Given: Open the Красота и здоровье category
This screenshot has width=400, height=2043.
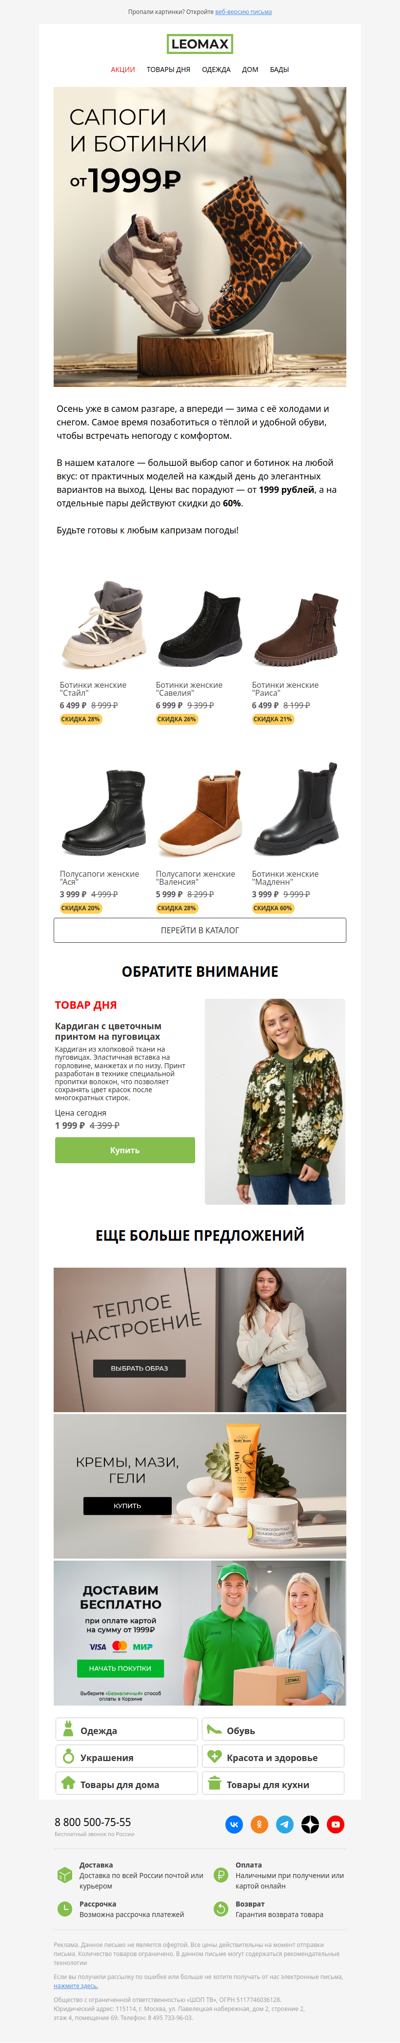Looking at the screenshot, I should [x=273, y=1756].
